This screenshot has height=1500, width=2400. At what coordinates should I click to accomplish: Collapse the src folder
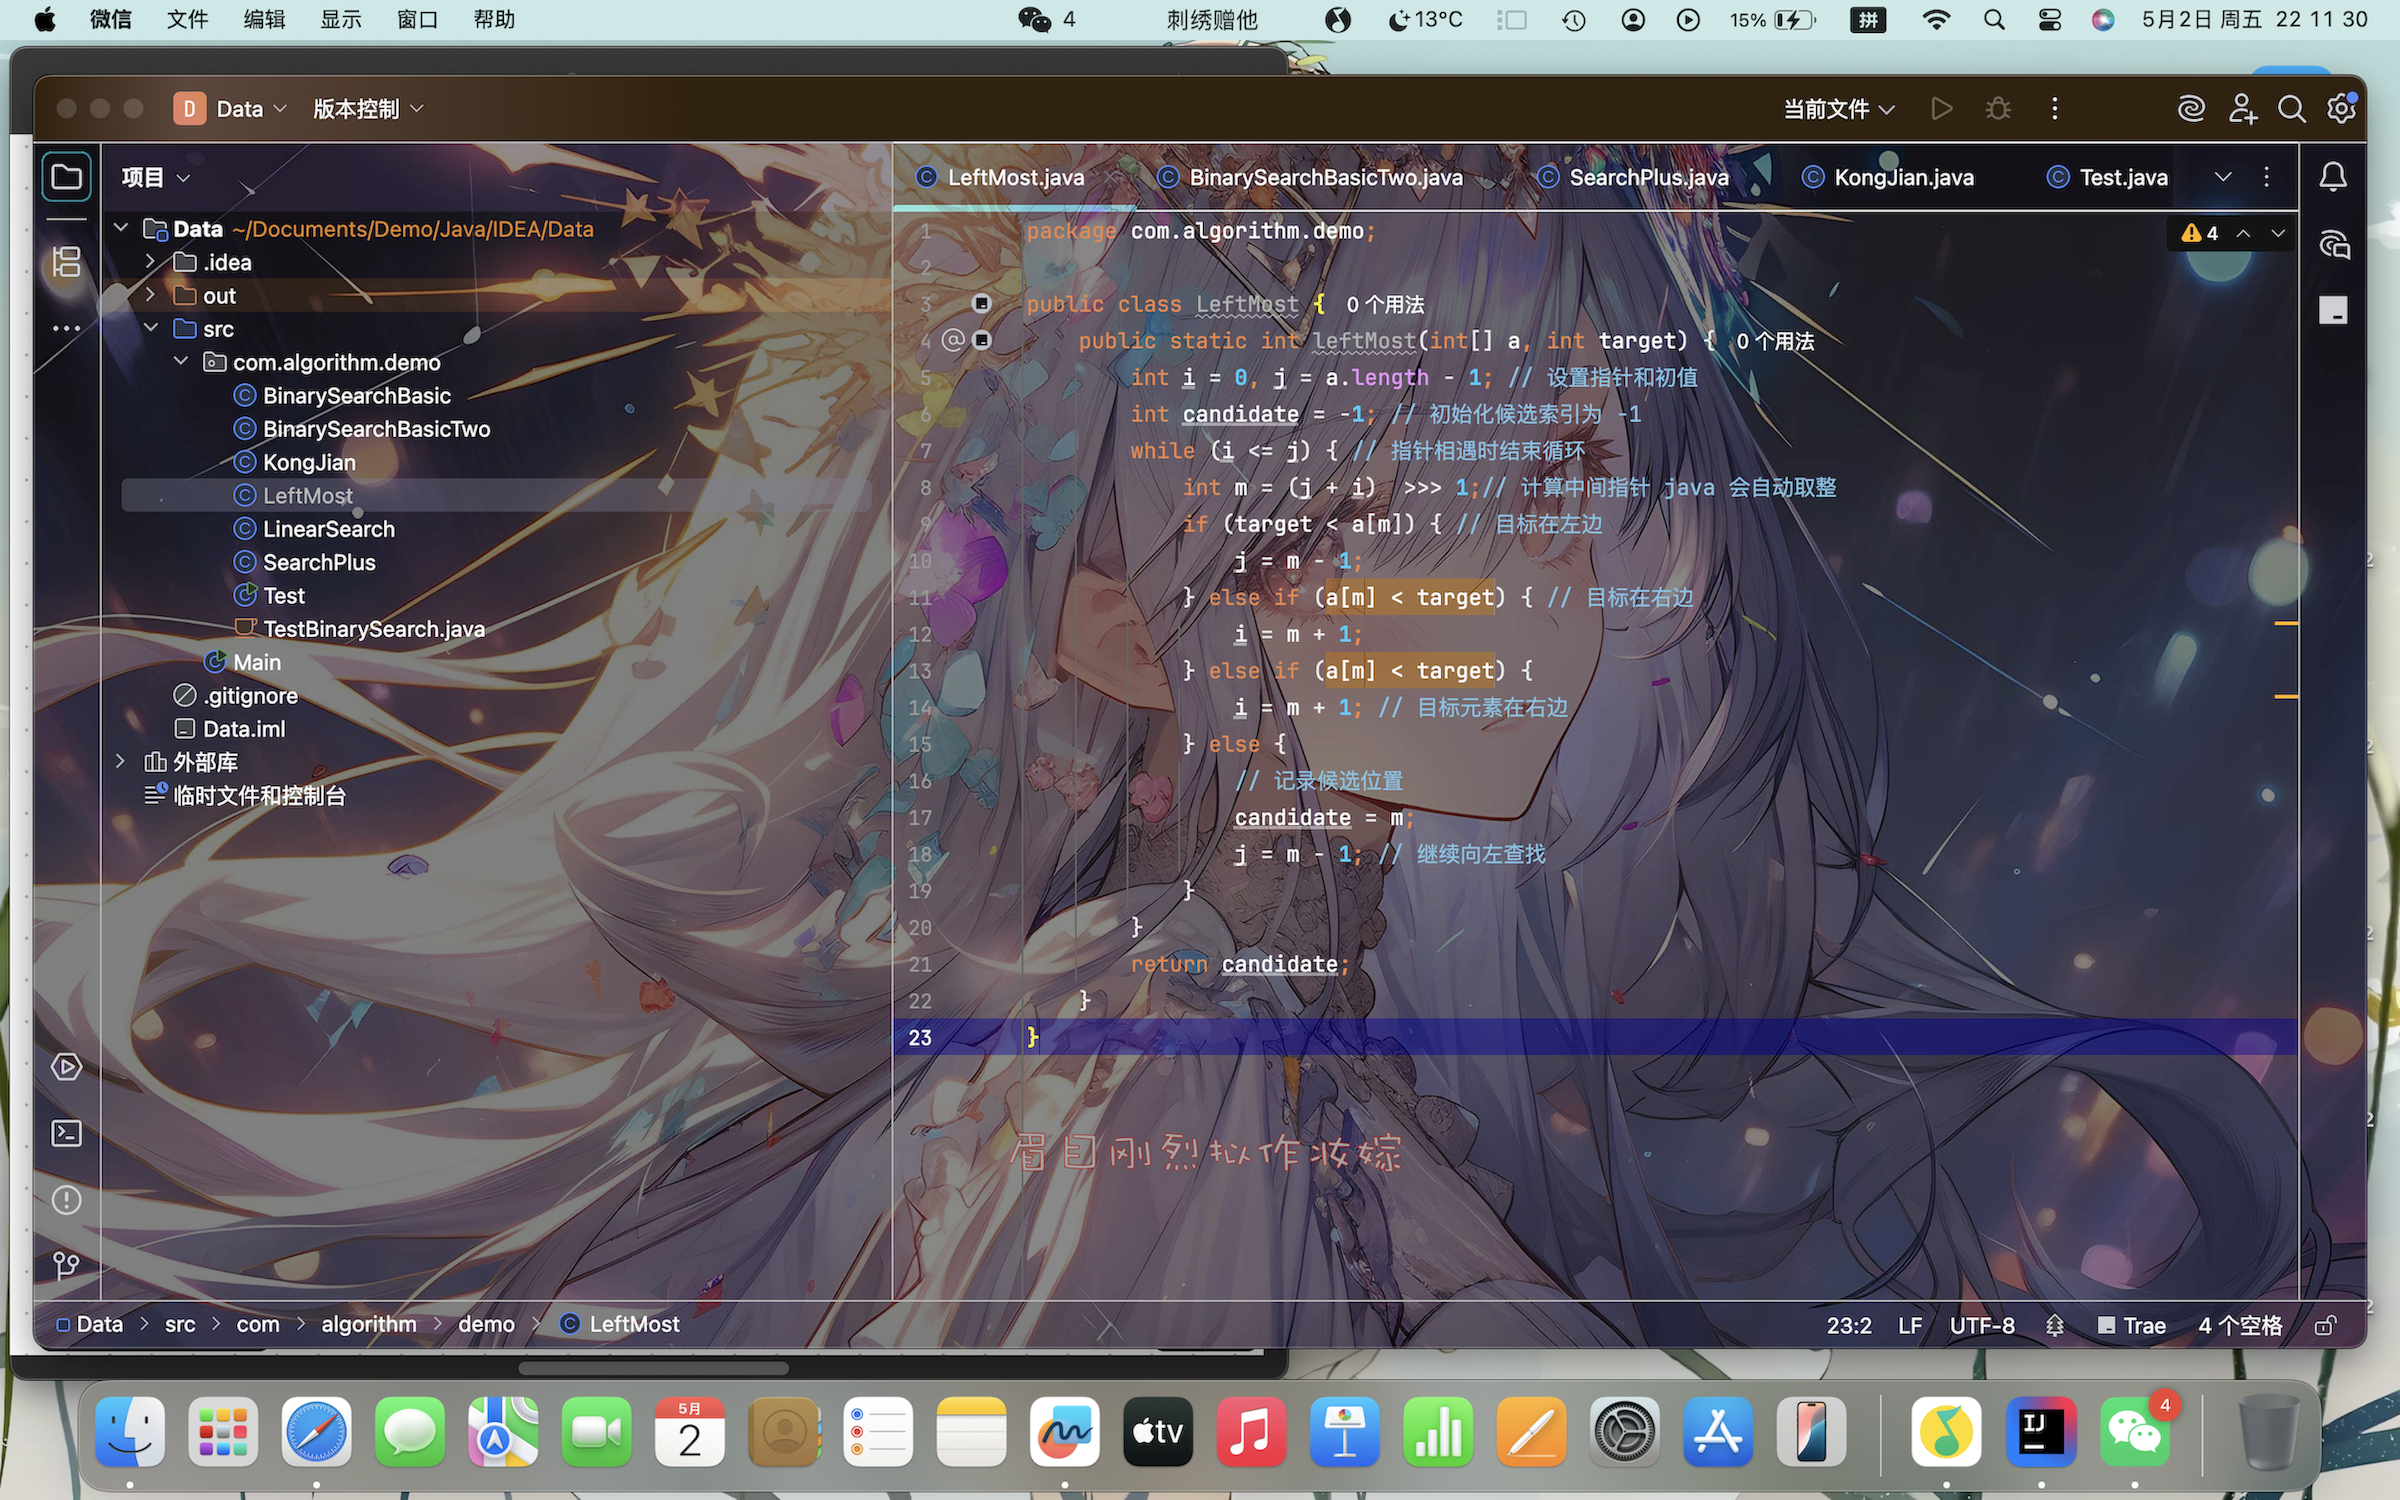(x=151, y=328)
